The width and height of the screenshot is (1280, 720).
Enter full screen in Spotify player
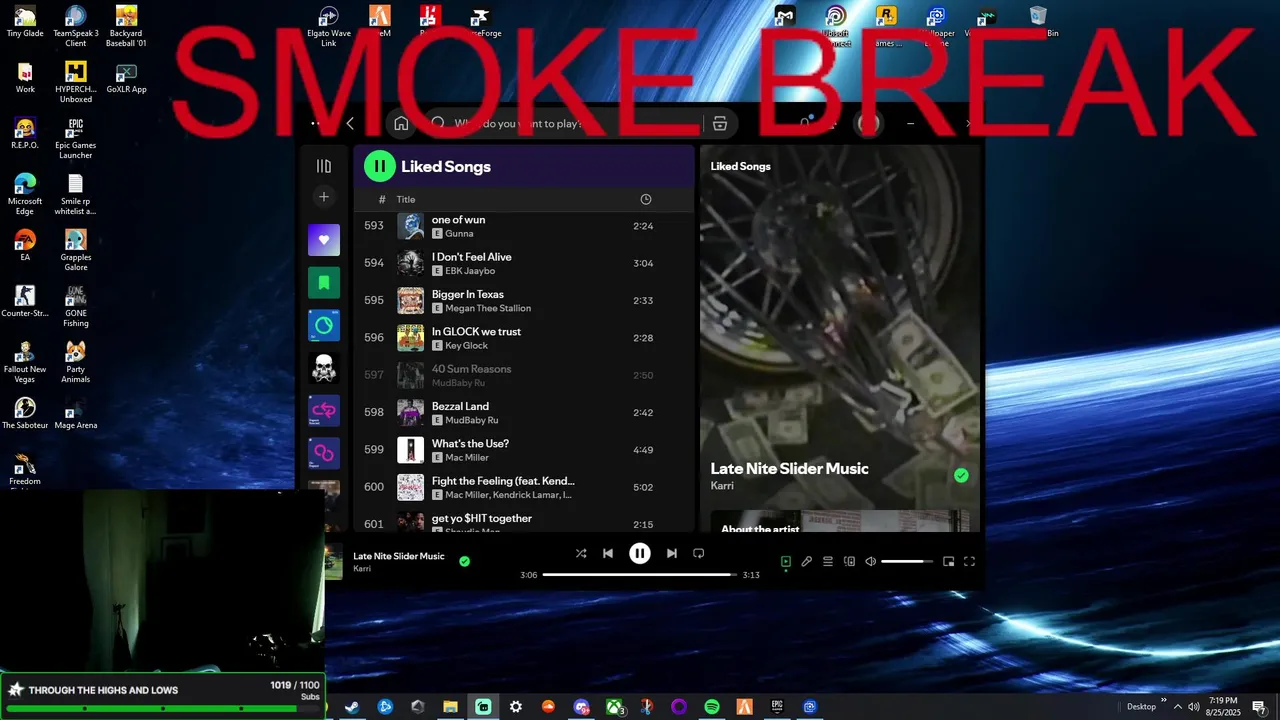(969, 562)
